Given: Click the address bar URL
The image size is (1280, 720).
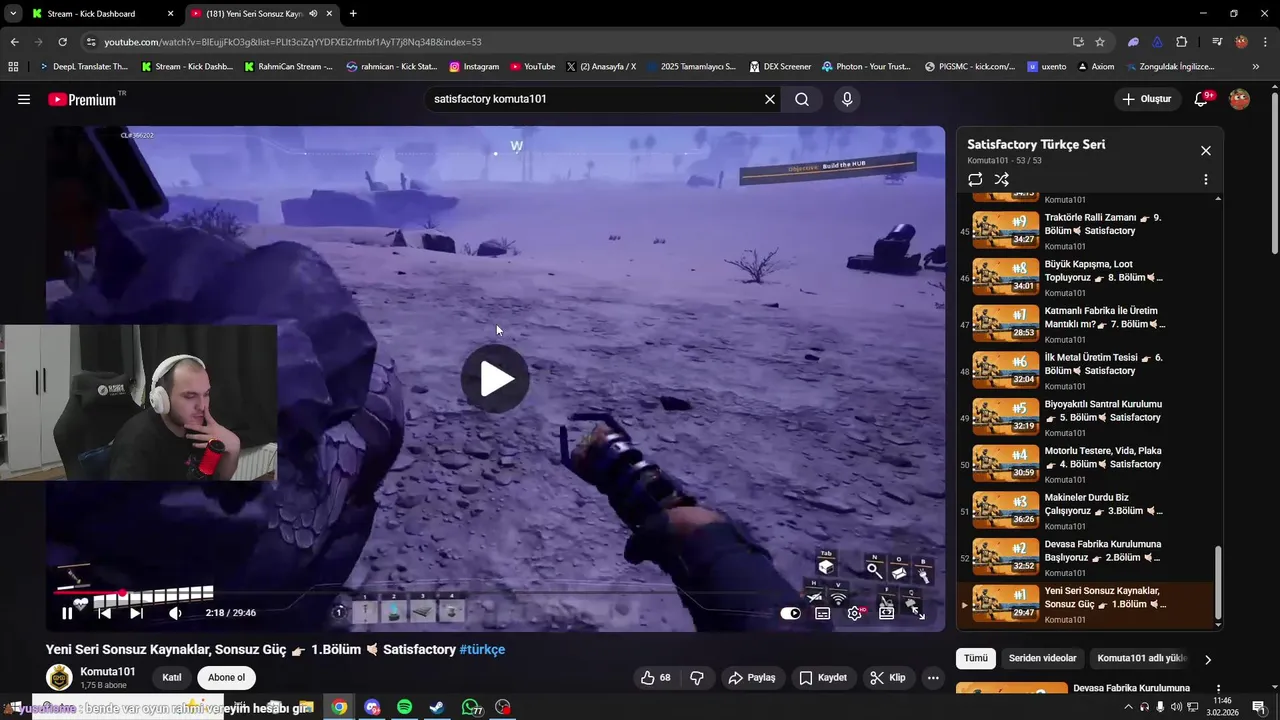Looking at the screenshot, I should click(293, 42).
